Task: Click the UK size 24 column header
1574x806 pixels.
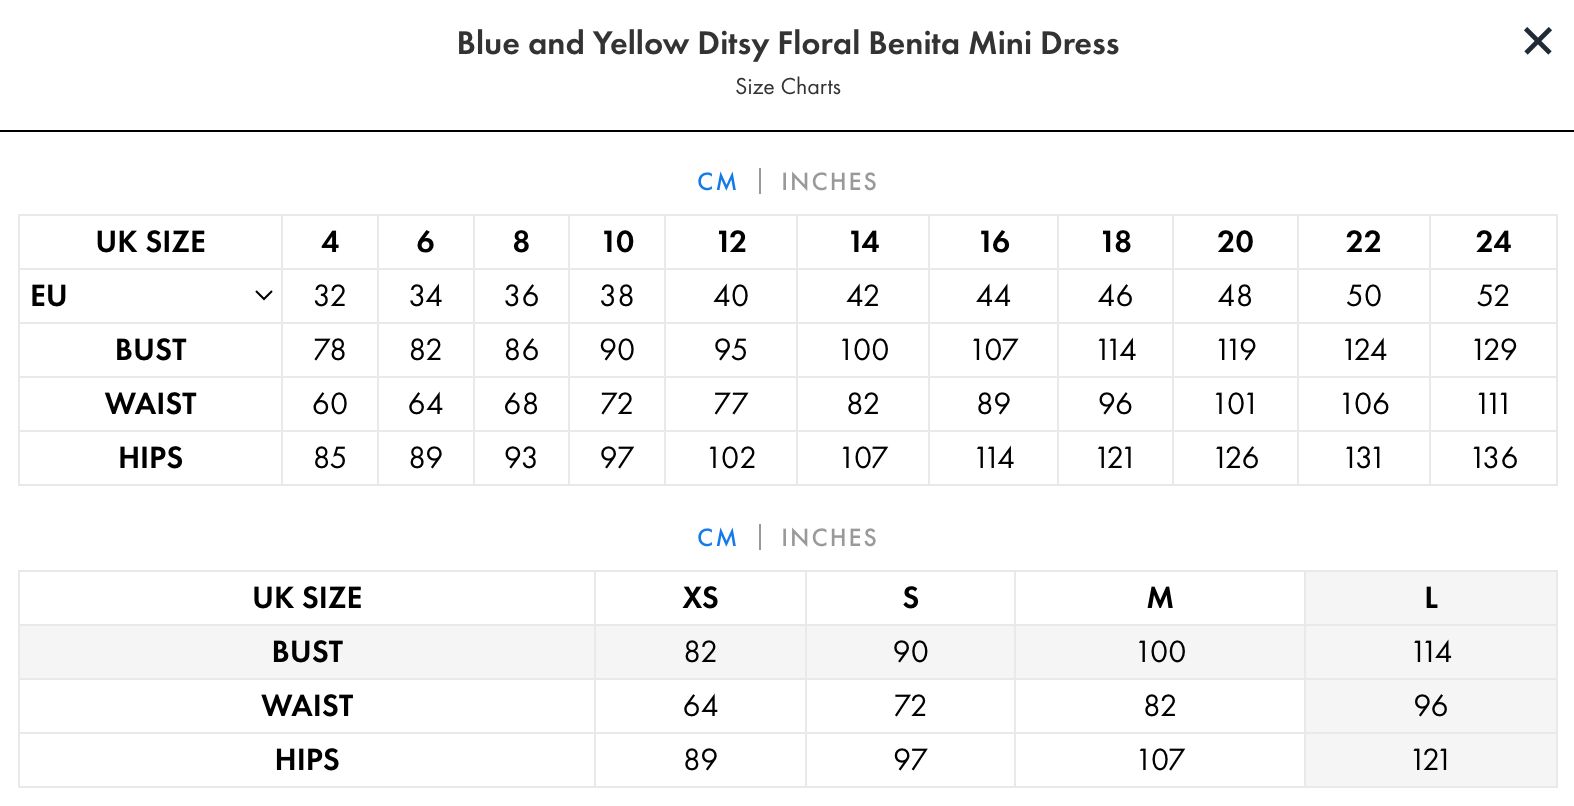Action: pos(1493,242)
